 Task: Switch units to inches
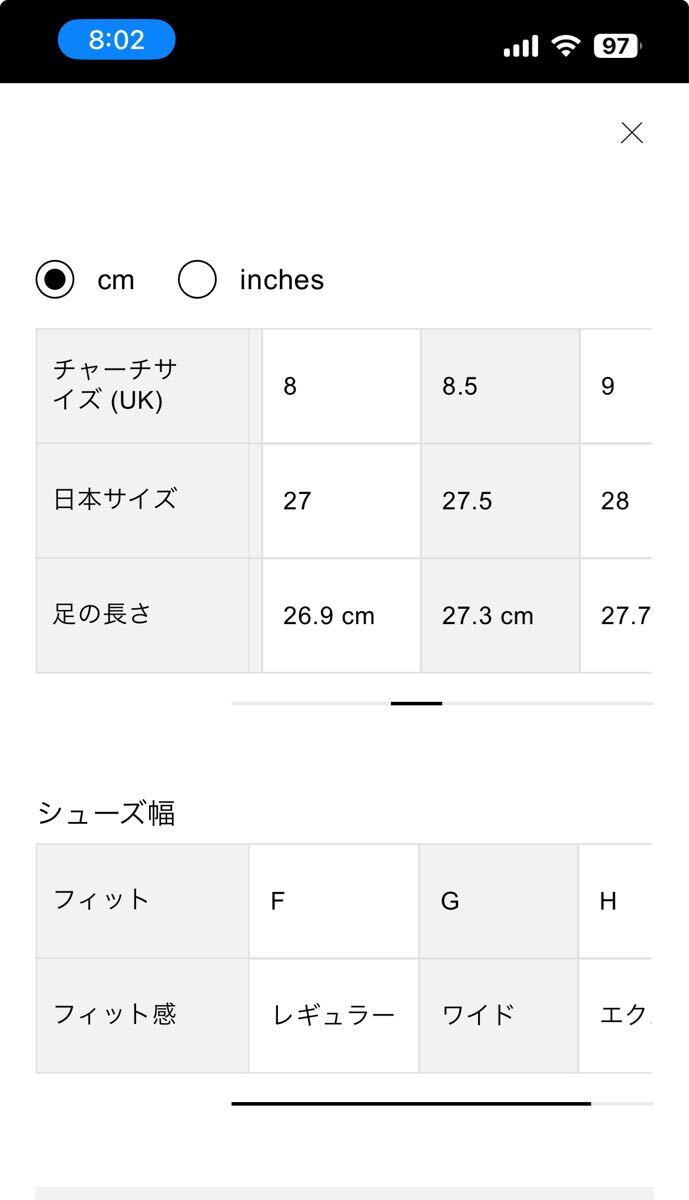pyautogui.click(x=198, y=280)
